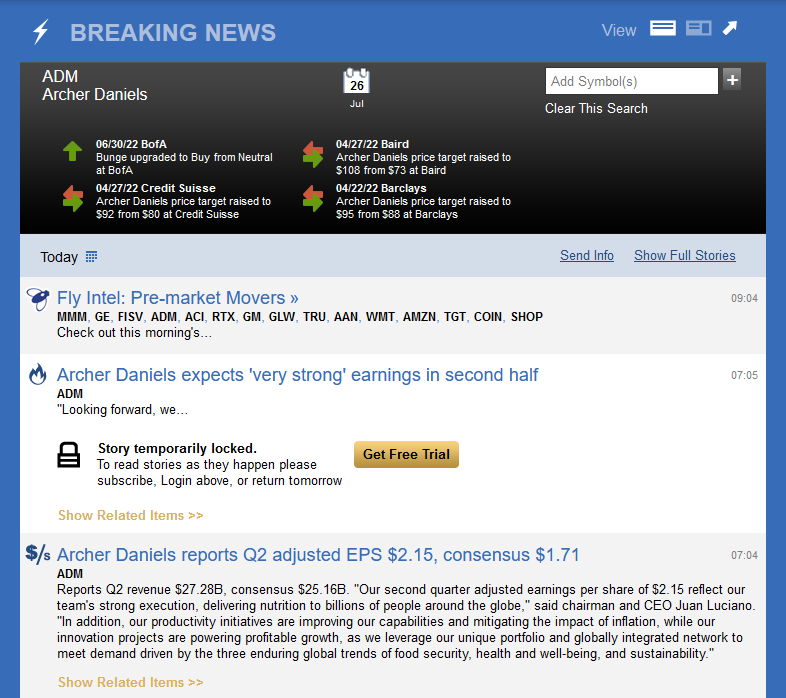Click the arrows icon beside Credit Suisse item
The image size is (786, 698).
pos(73,198)
